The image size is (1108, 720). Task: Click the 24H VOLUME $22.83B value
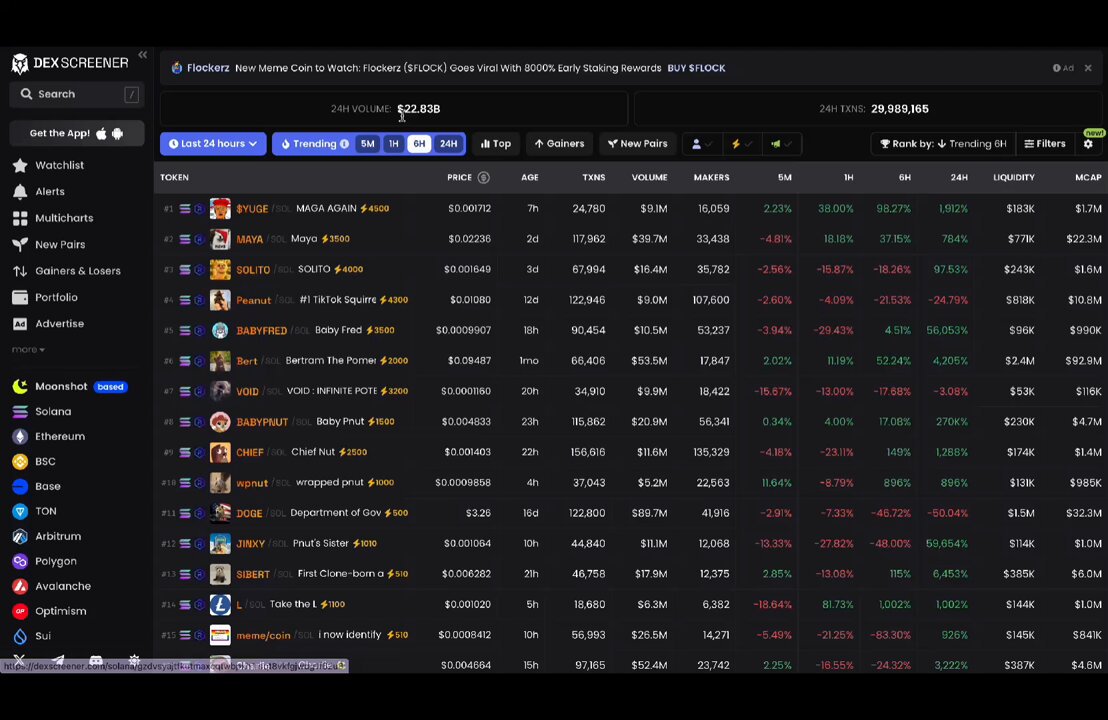tap(418, 110)
